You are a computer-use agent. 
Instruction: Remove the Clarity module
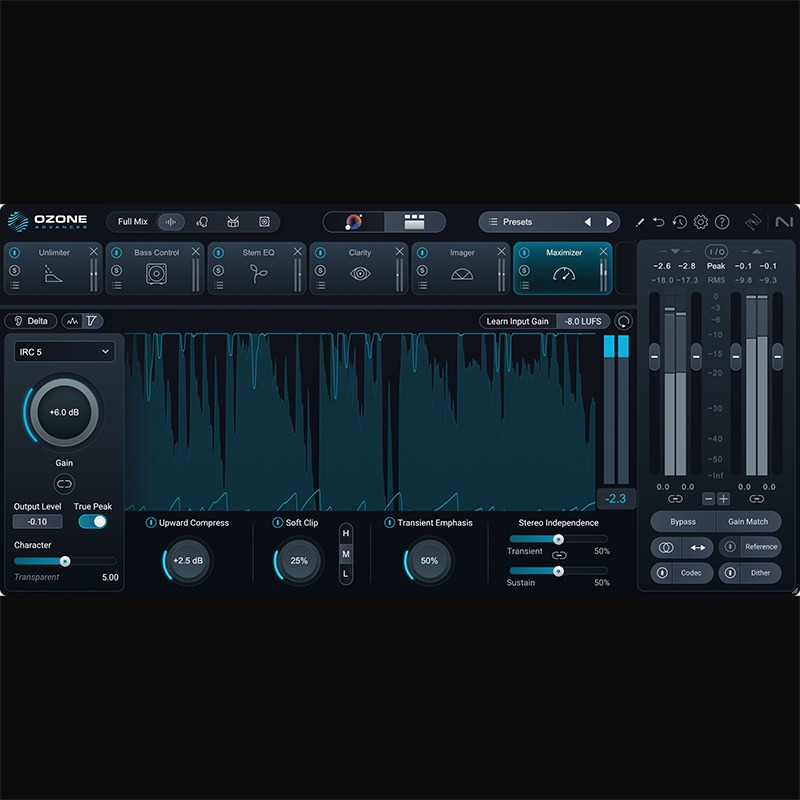399,252
